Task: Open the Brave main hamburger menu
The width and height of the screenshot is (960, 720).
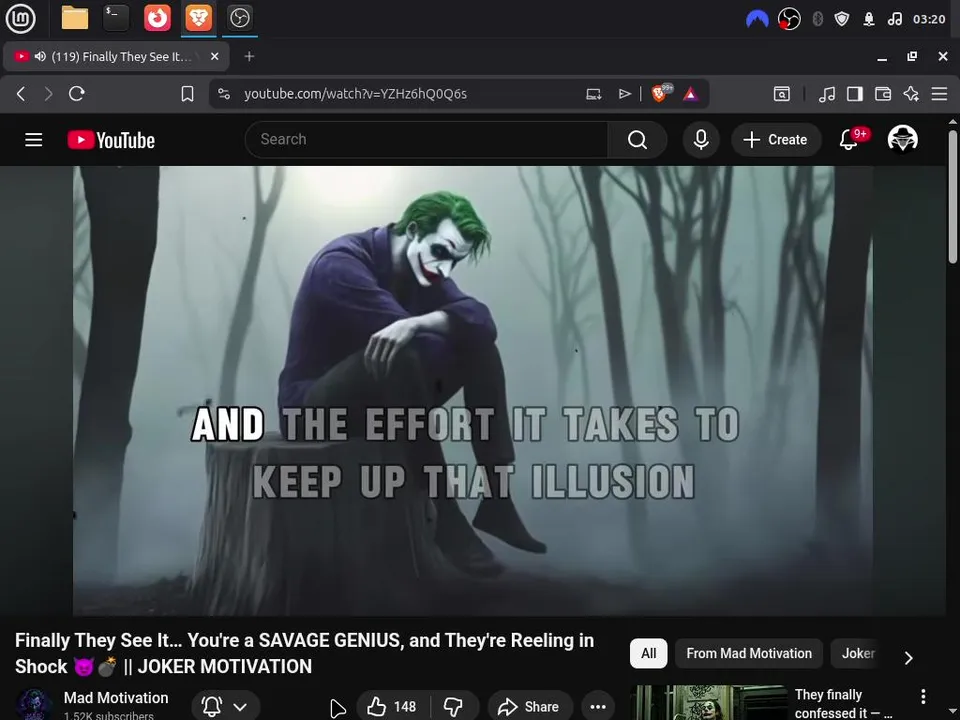Action: (939, 94)
